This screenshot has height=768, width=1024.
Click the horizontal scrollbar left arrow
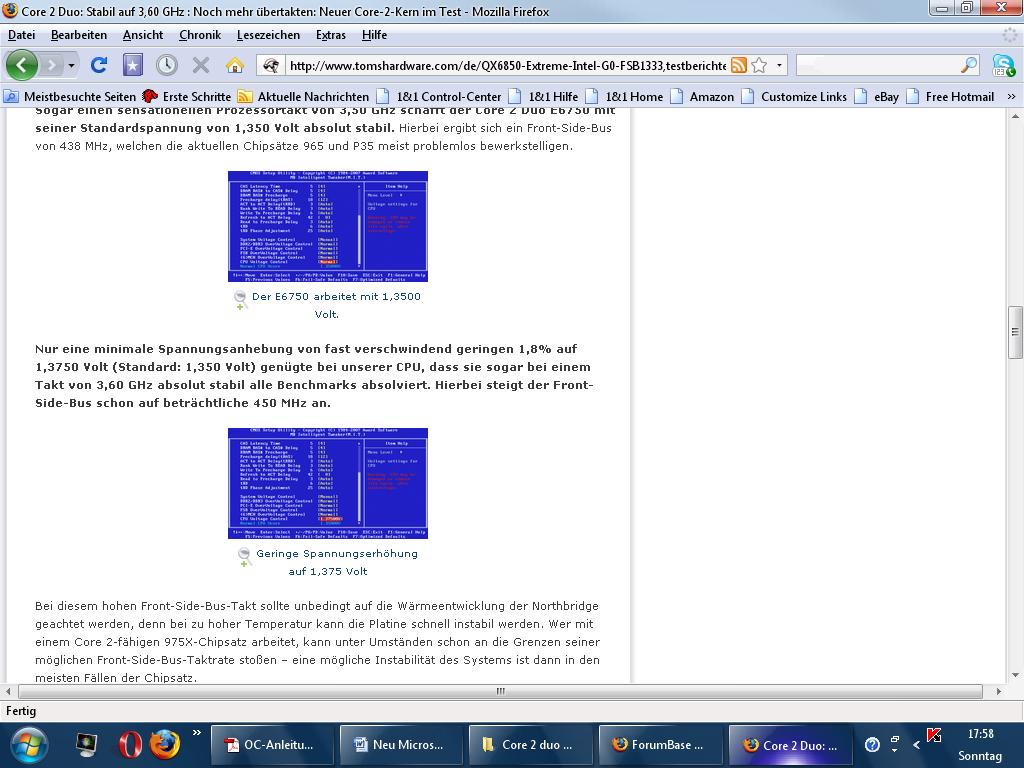click(x=8, y=691)
